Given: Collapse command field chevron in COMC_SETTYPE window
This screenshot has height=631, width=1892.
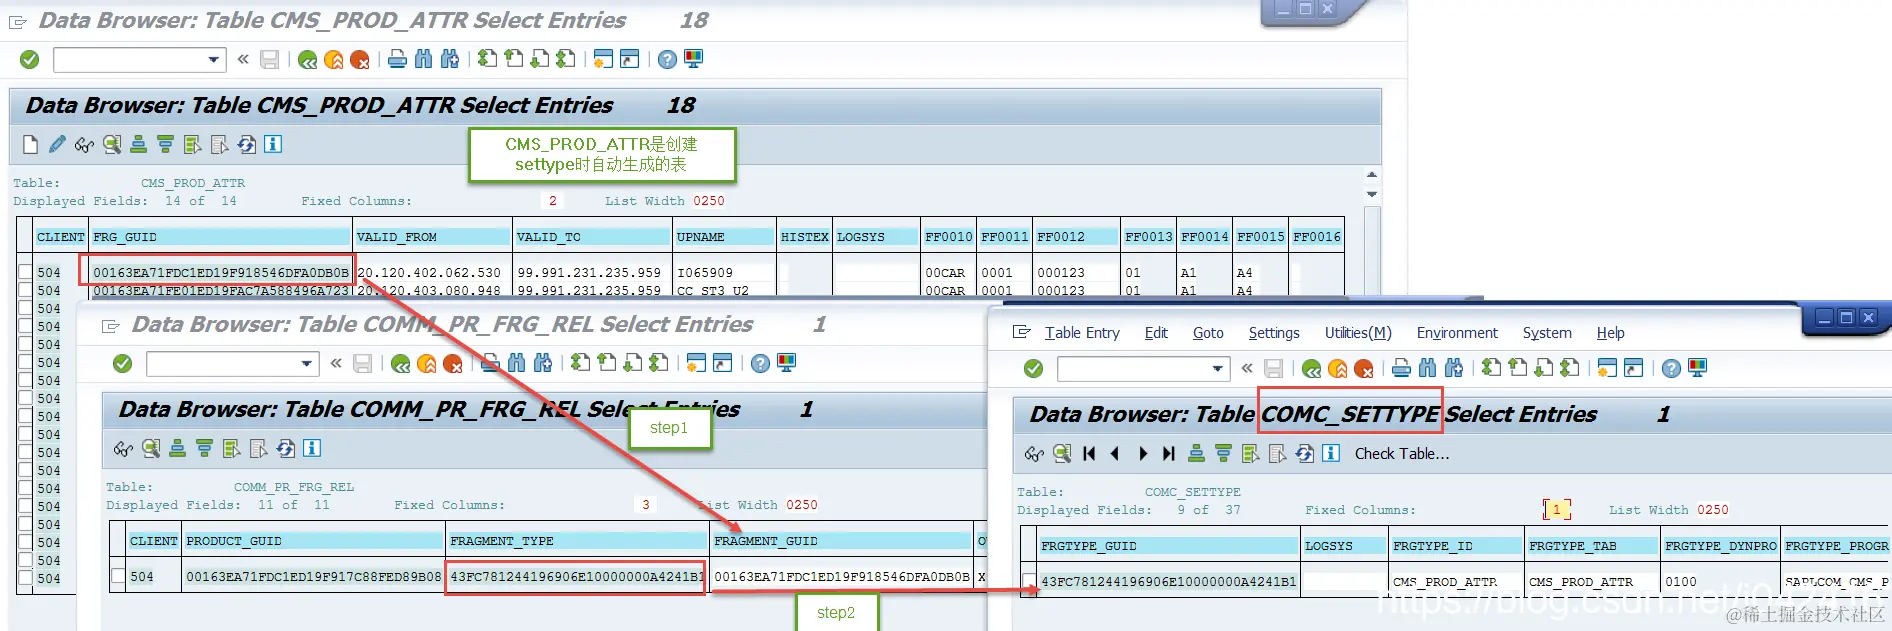Looking at the screenshot, I should point(1247,369).
